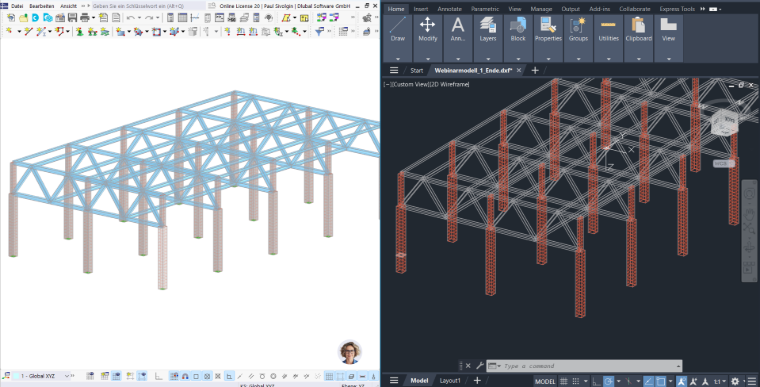Open dropdown beside opening rectangle tool
Viewport: 760px width, 387px height.
pos(165,32)
